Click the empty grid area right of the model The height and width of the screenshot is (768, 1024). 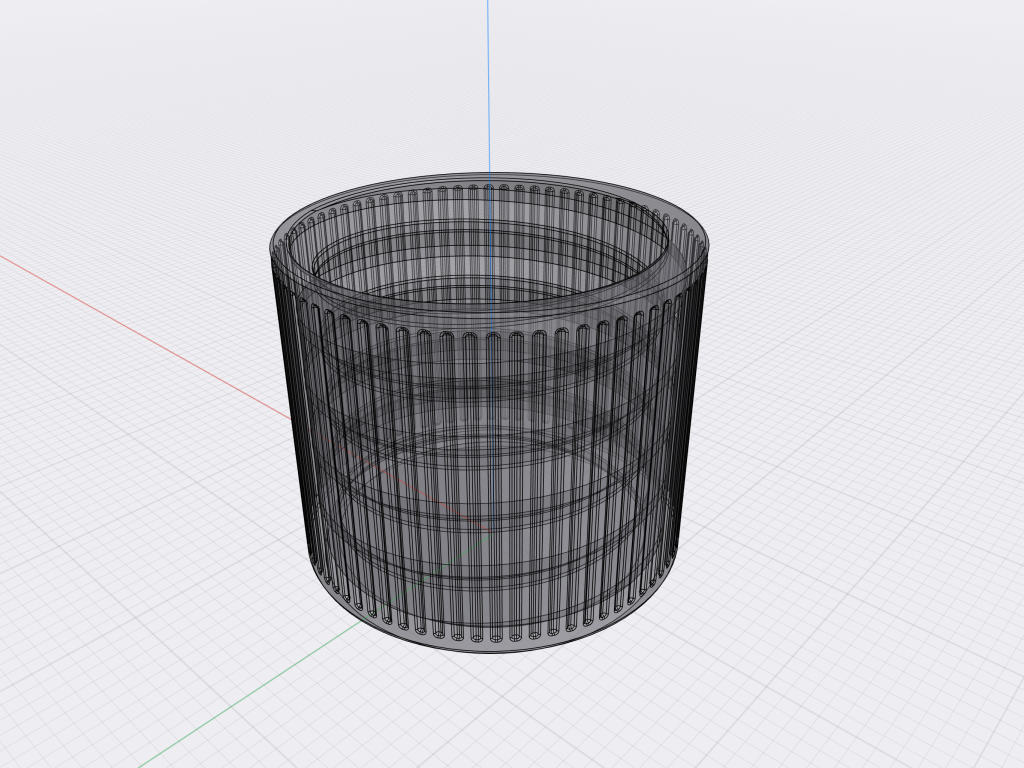pyautogui.click(x=849, y=392)
